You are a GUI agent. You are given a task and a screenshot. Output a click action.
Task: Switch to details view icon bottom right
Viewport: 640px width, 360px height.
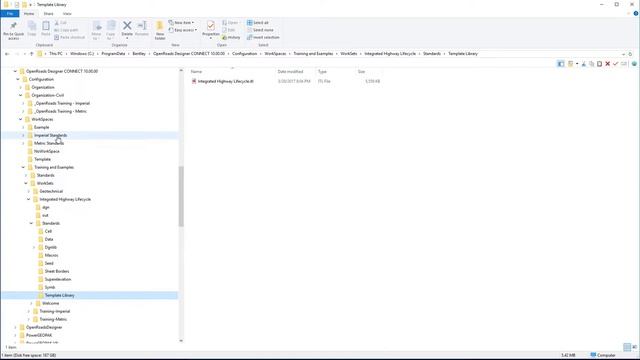tap(627, 347)
